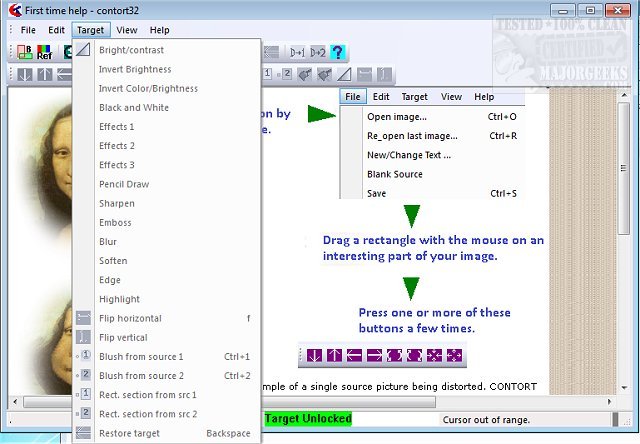The height and width of the screenshot is (444, 640).
Task: Apply Edge effect
Action: [167, 280]
